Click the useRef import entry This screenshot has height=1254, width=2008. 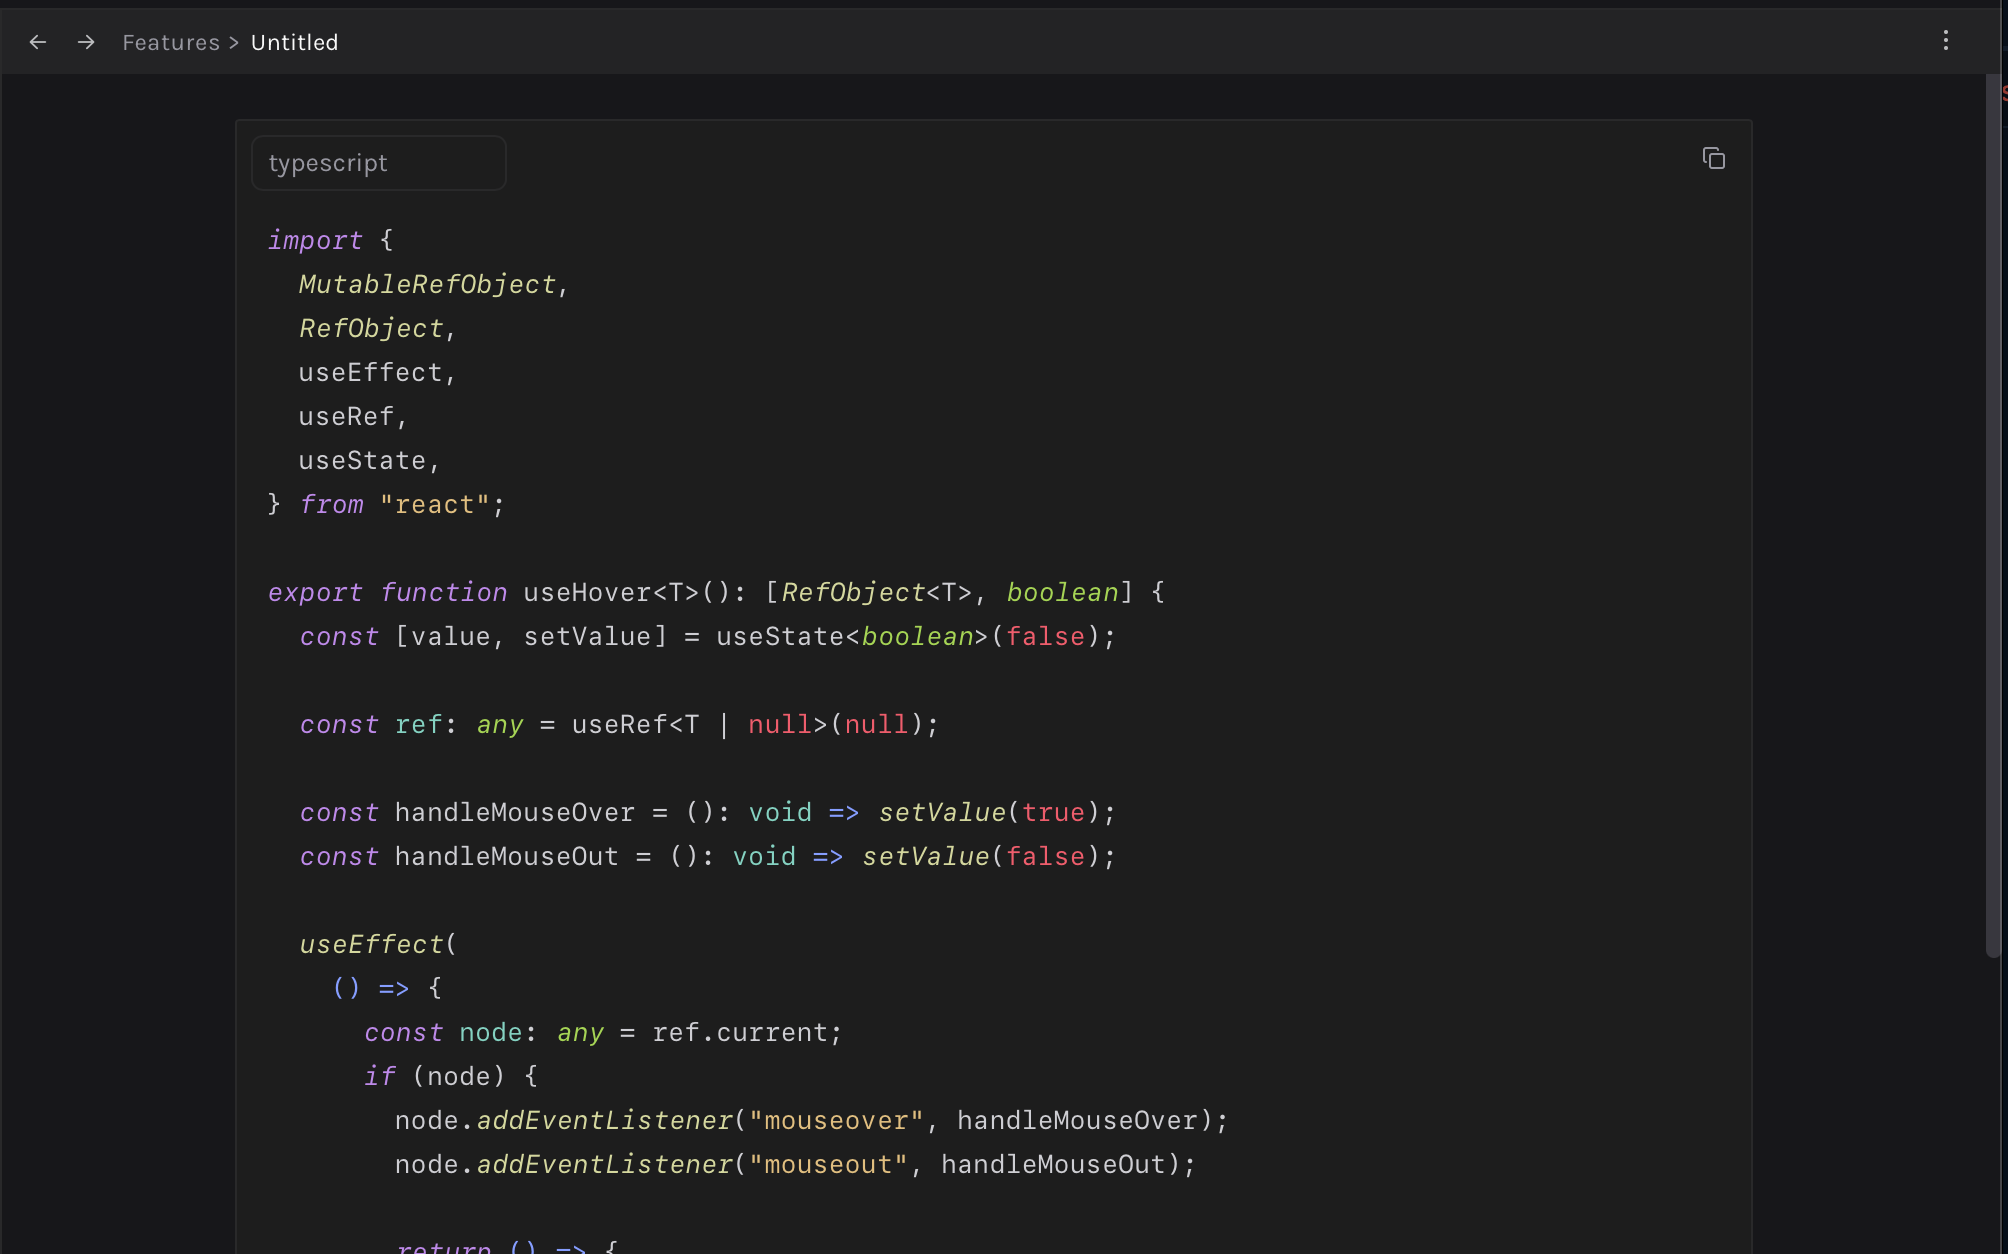(x=350, y=416)
